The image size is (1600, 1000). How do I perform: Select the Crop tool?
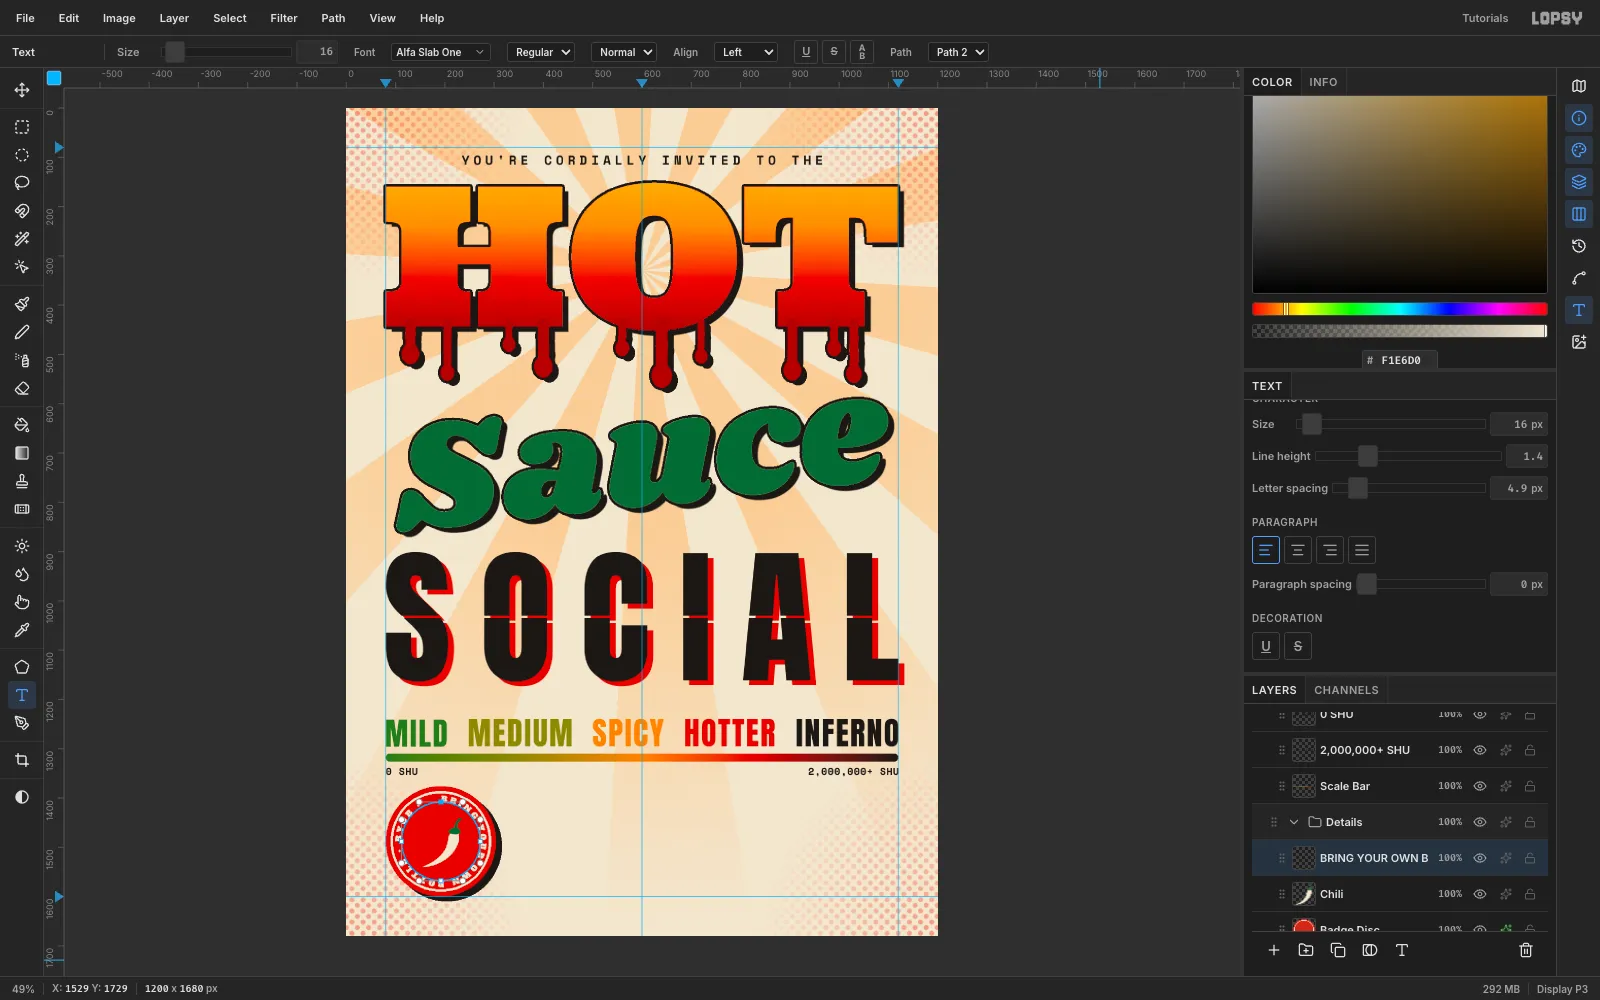click(x=22, y=760)
